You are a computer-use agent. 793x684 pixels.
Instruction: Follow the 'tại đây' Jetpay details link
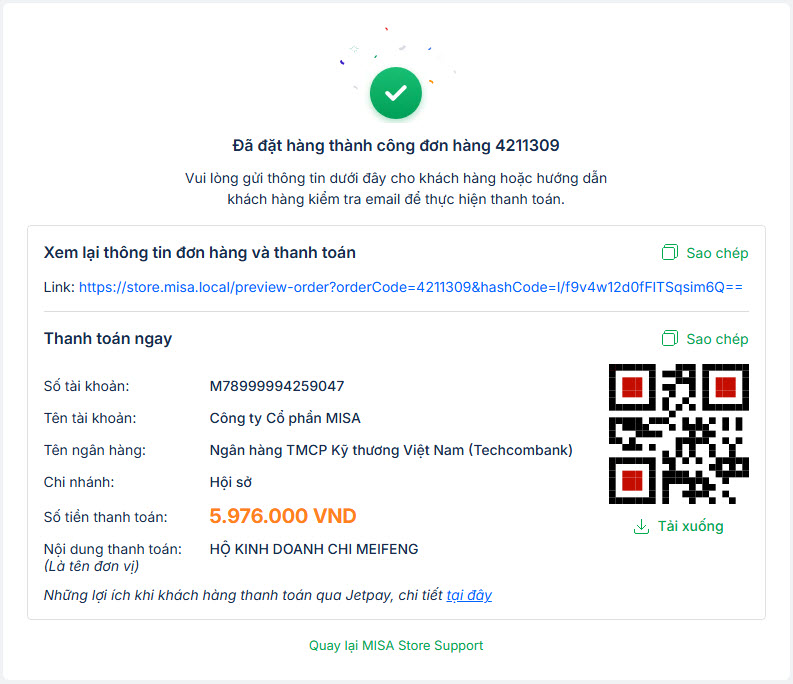click(x=469, y=595)
